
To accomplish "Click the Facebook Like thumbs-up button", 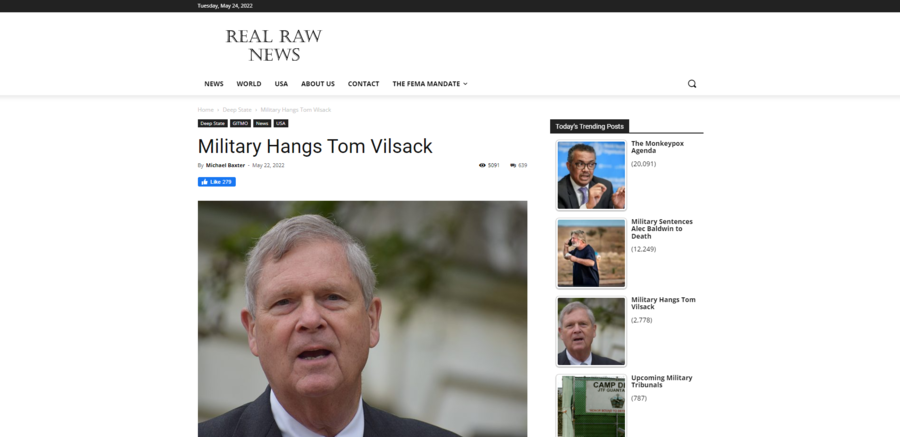I will (x=216, y=182).
